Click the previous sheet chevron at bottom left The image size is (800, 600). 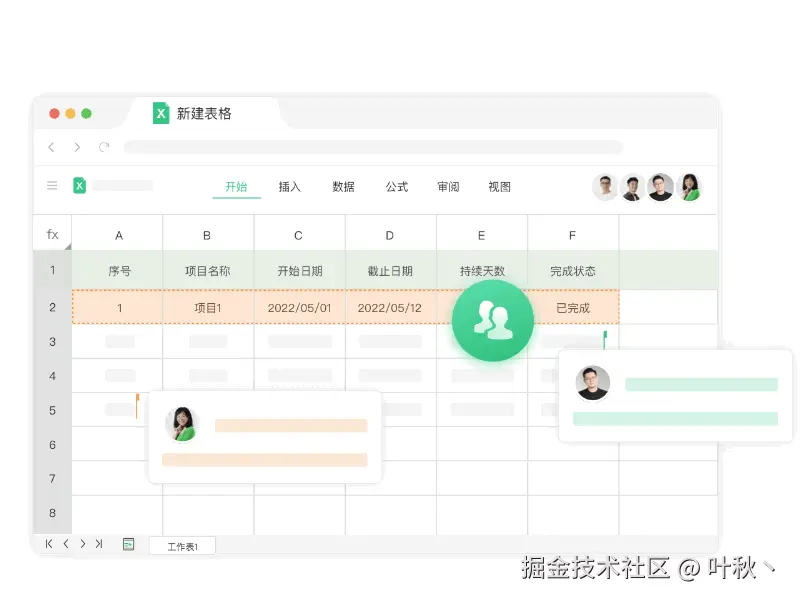[65, 545]
